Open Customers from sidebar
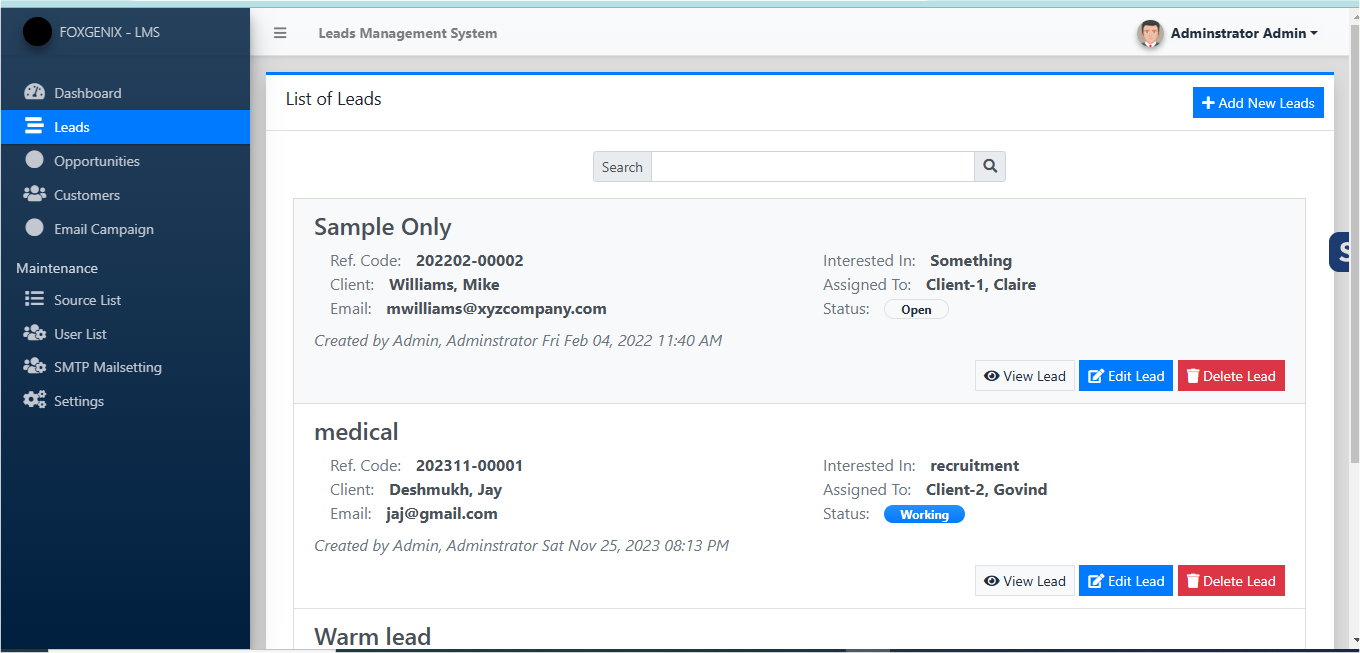 point(125,195)
